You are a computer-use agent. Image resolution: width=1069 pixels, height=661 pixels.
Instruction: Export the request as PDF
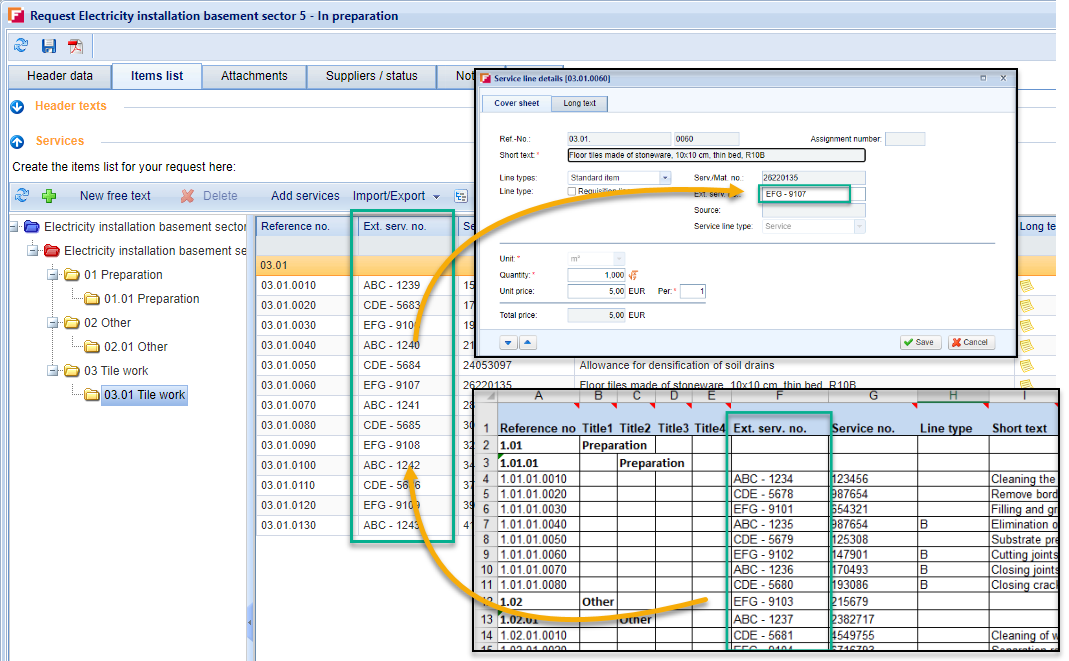(x=76, y=46)
